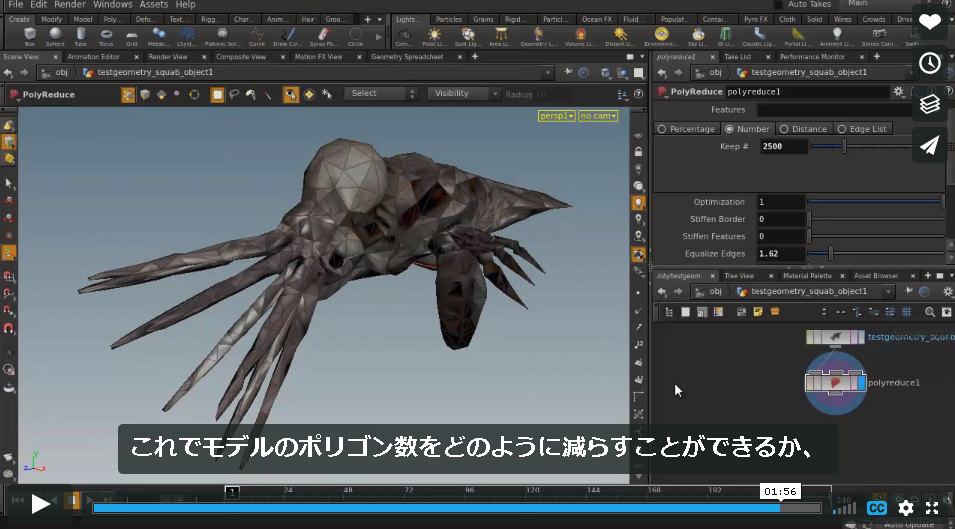Switch to the Geometry Spreadsheet tab
The width and height of the screenshot is (955, 529).
(x=407, y=57)
